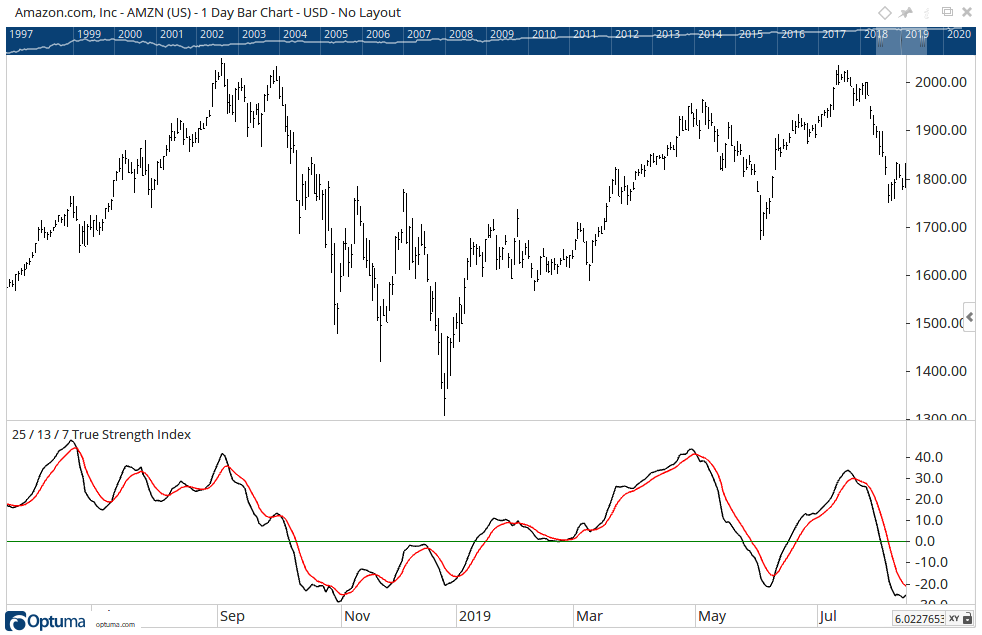Jump to 2015 on the overview timeline
This screenshot has height=635, width=982.
coord(751,34)
